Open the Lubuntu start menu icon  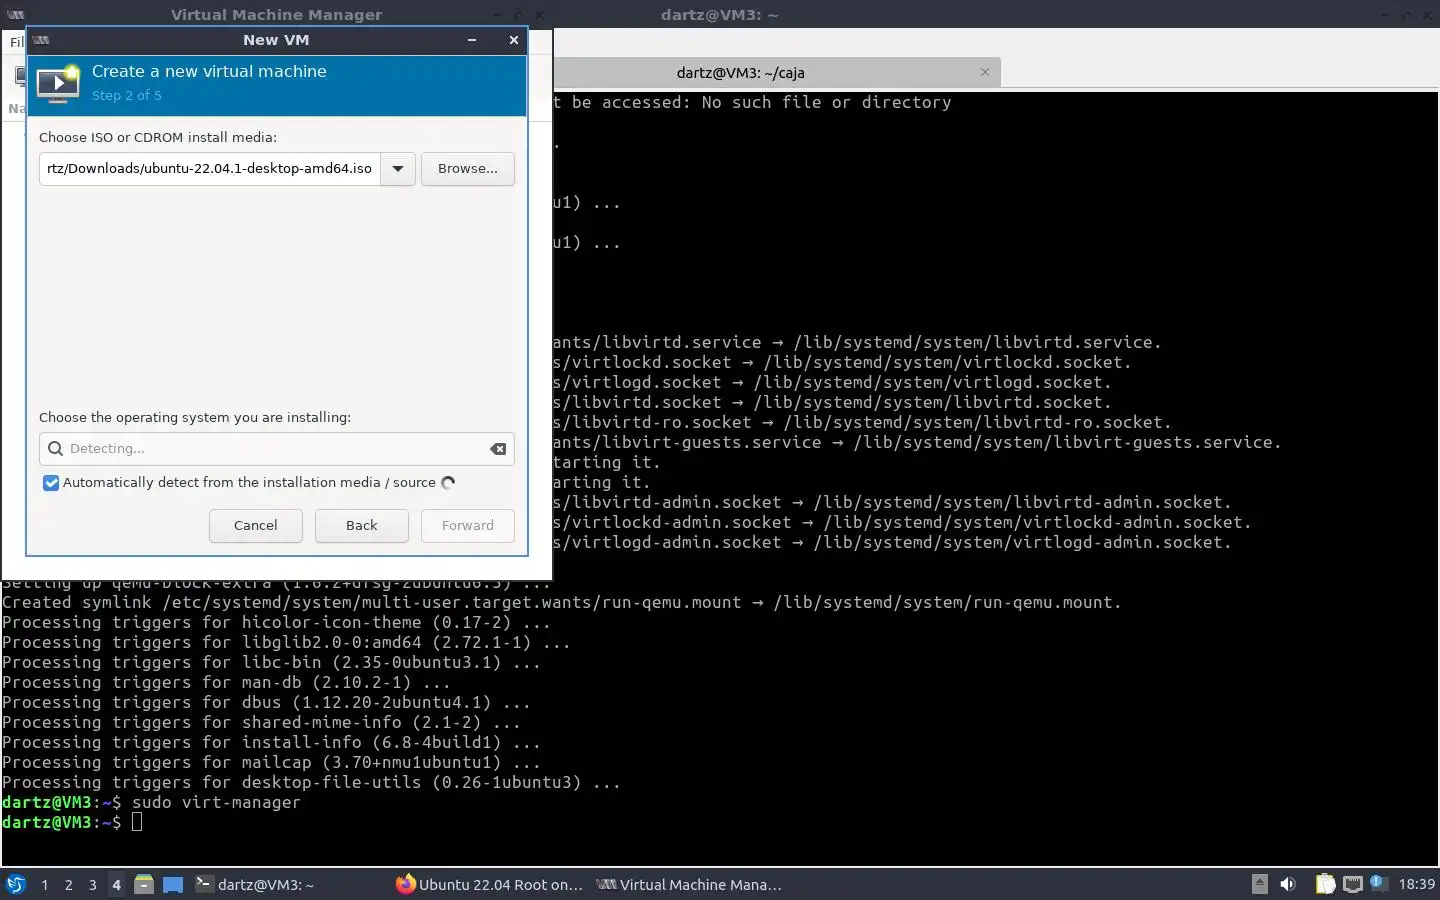point(15,884)
